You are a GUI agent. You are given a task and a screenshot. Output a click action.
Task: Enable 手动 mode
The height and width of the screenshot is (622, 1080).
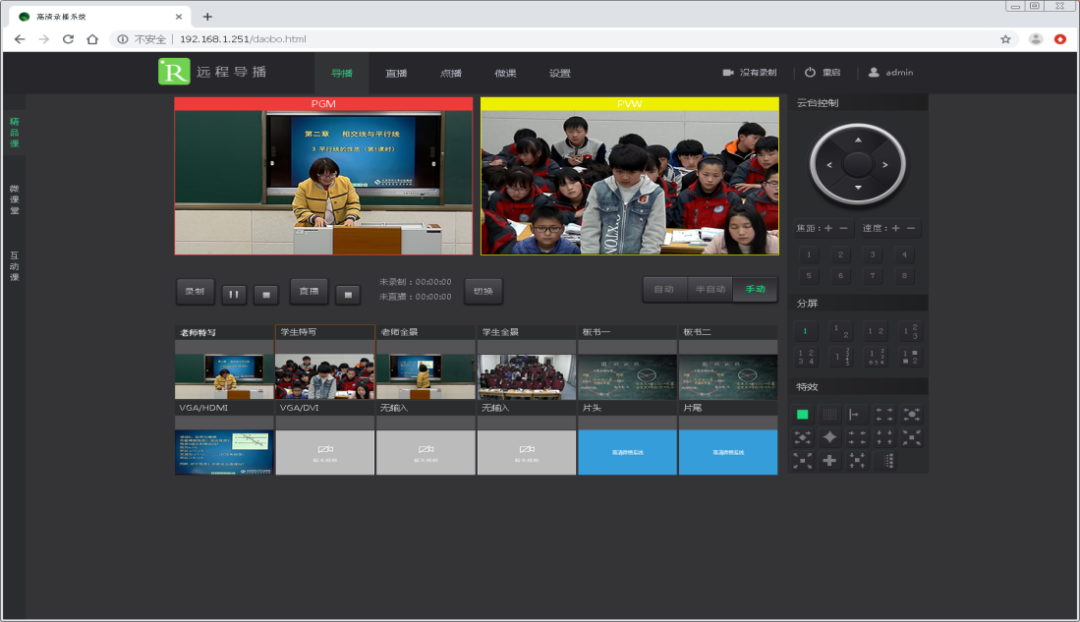point(754,289)
